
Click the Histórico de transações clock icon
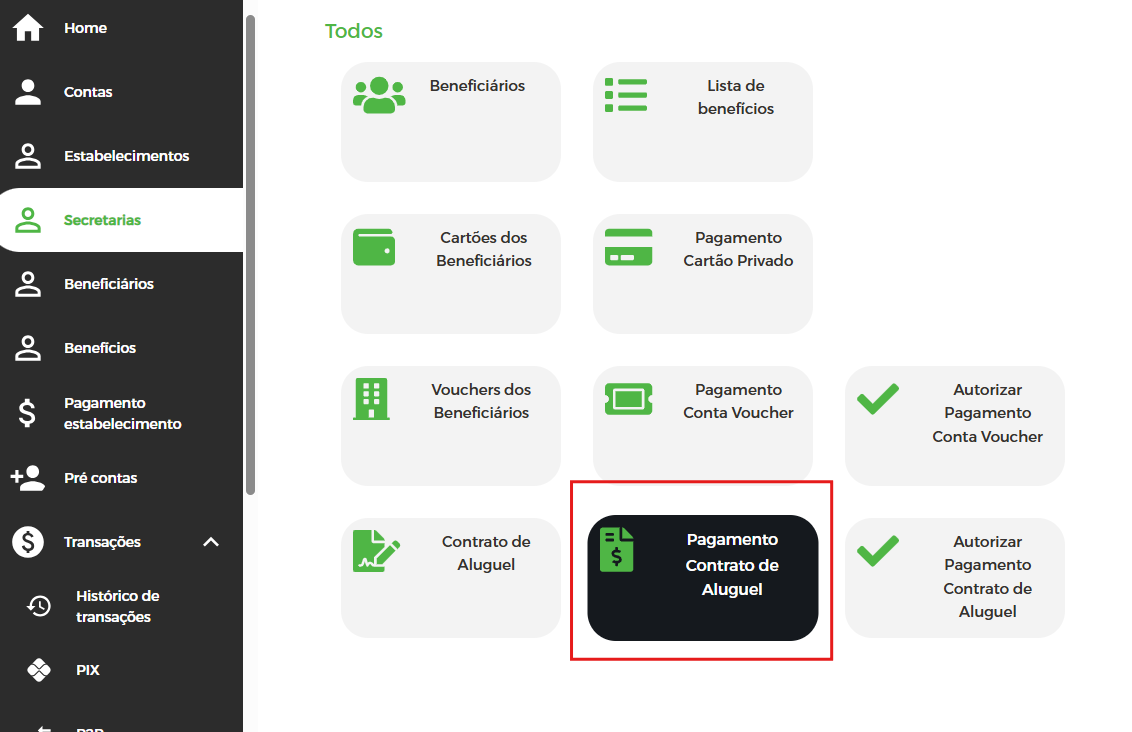coord(39,606)
